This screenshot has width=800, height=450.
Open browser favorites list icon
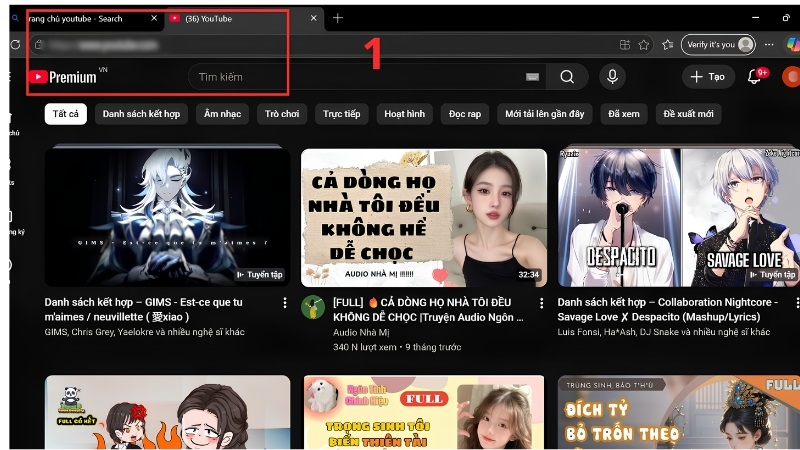click(668, 45)
